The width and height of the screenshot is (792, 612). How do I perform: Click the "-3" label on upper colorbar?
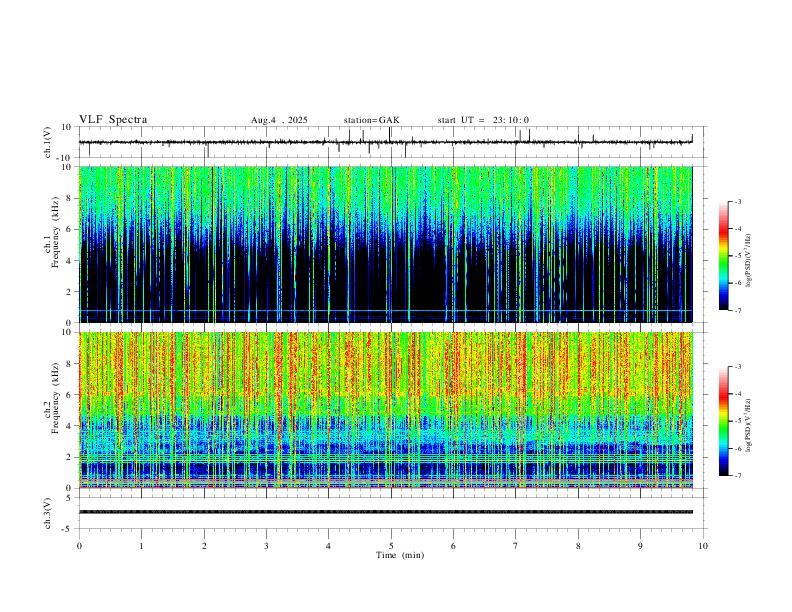point(737,201)
